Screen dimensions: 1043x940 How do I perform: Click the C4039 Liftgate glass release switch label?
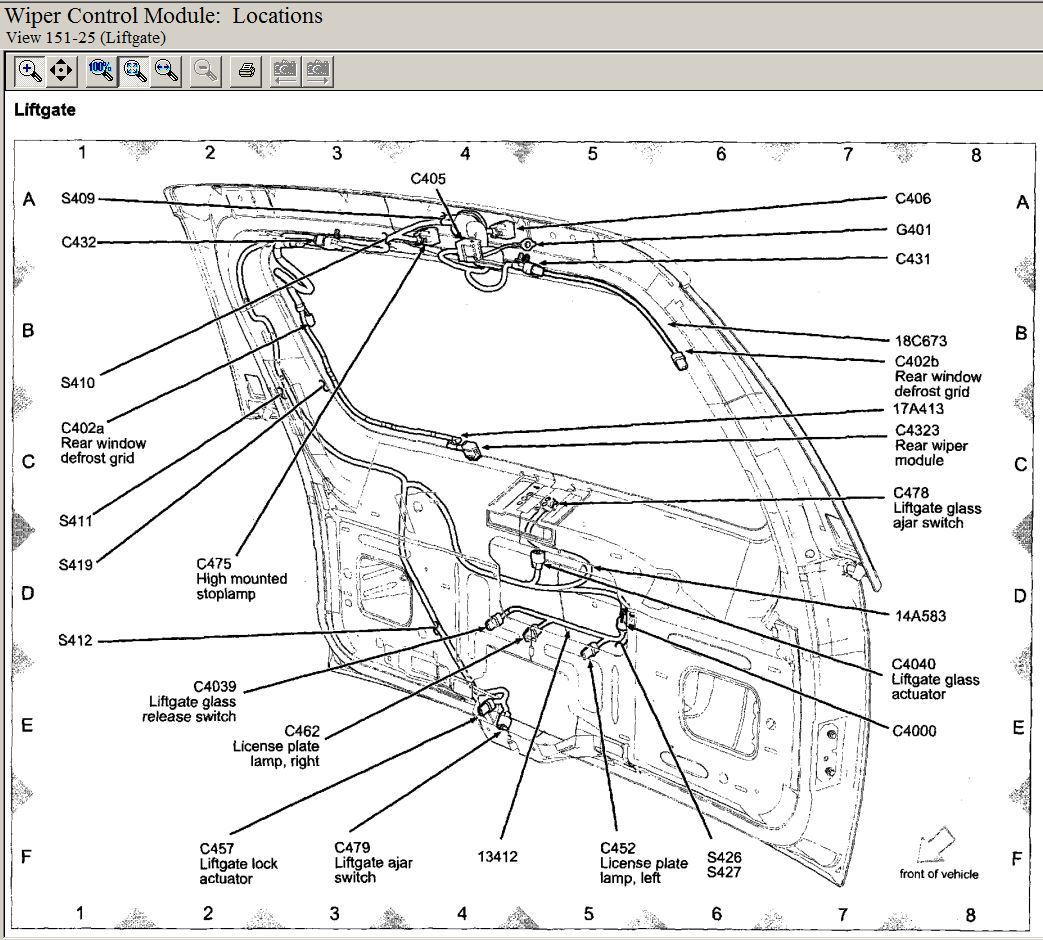tap(190, 701)
